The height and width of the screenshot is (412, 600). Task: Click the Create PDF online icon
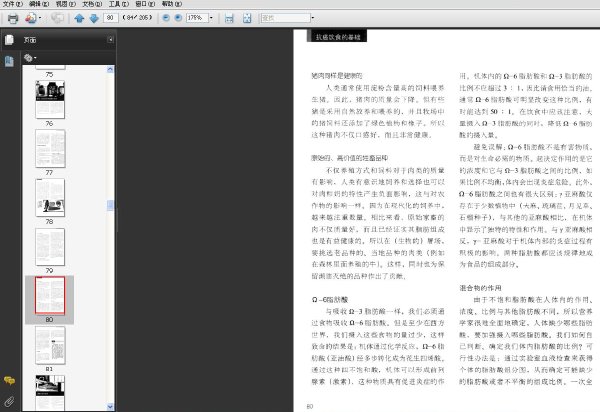click(31, 18)
